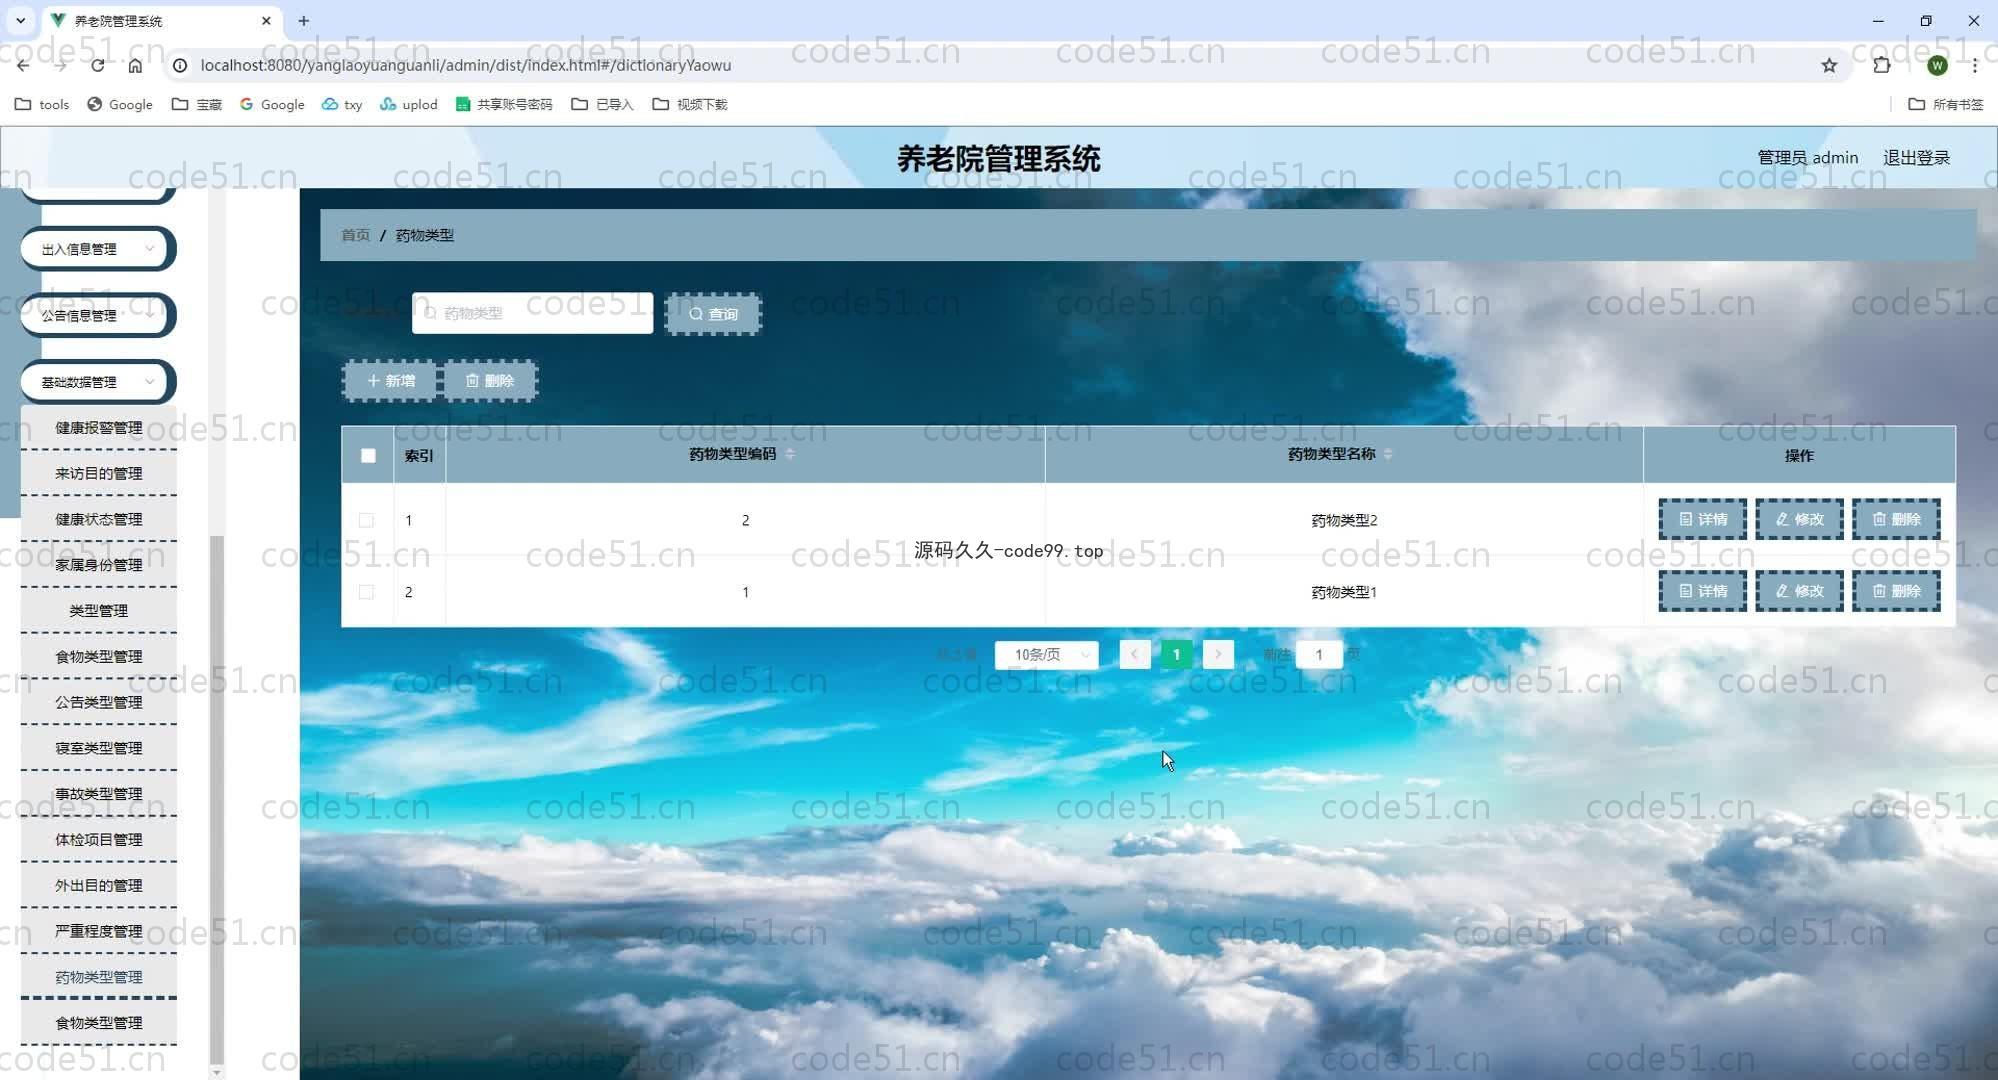Open 体检项目管理 in sidebar
This screenshot has width=1998, height=1080.
point(98,840)
